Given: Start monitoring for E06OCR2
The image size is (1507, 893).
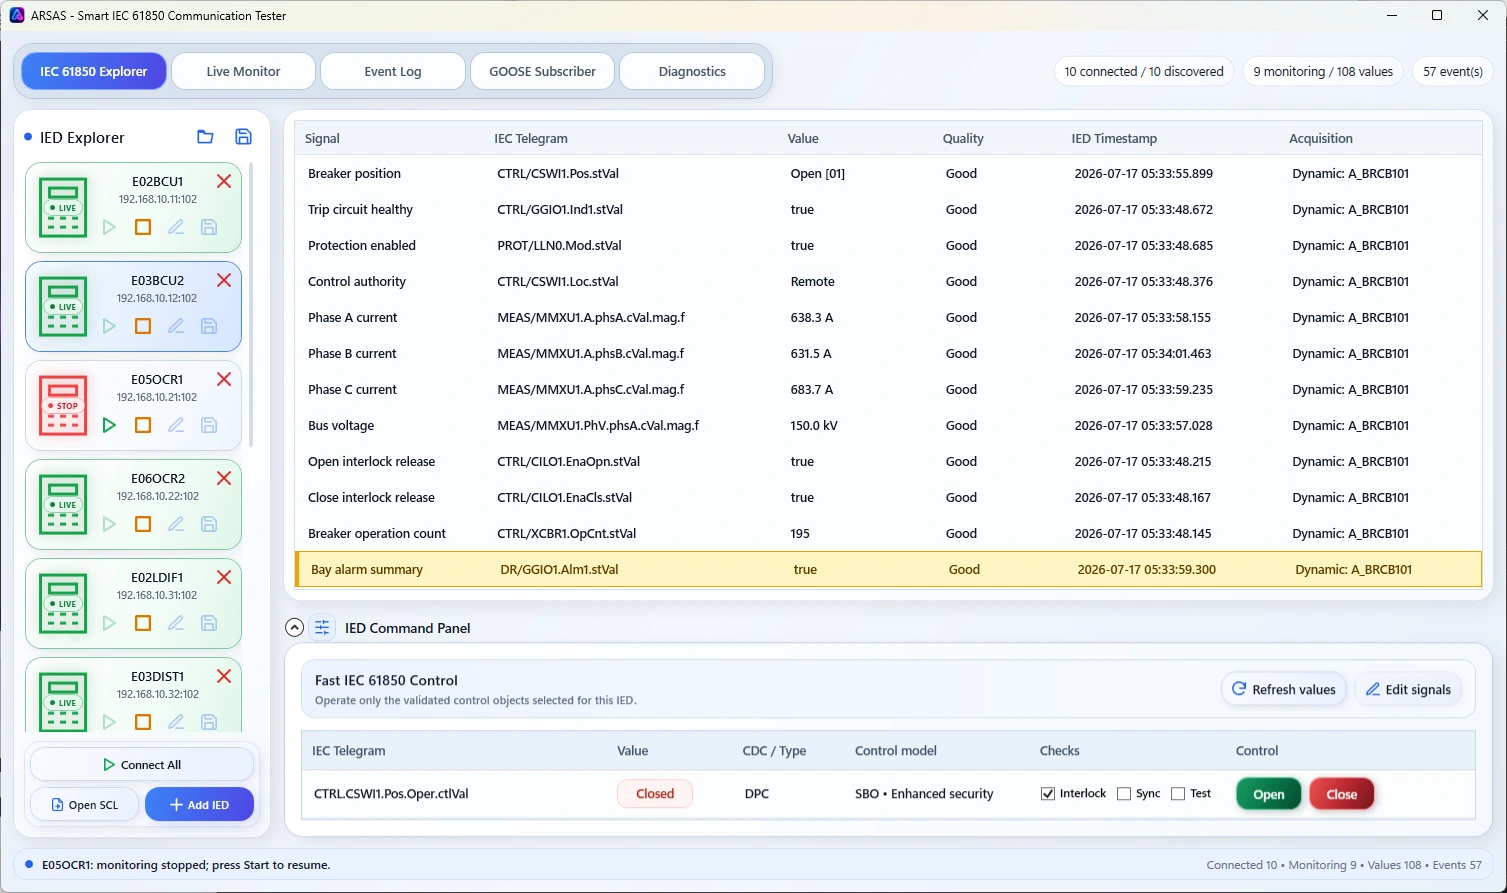Looking at the screenshot, I should click(109, 524).
